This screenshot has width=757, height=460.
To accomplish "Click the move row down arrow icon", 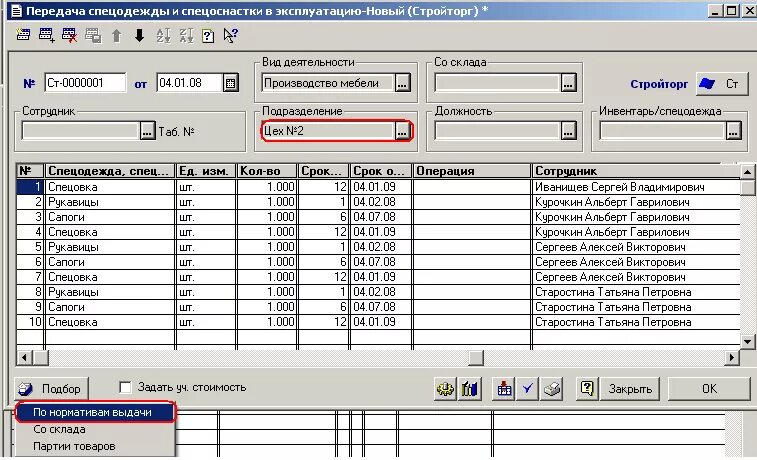I will tap(140, 35).
